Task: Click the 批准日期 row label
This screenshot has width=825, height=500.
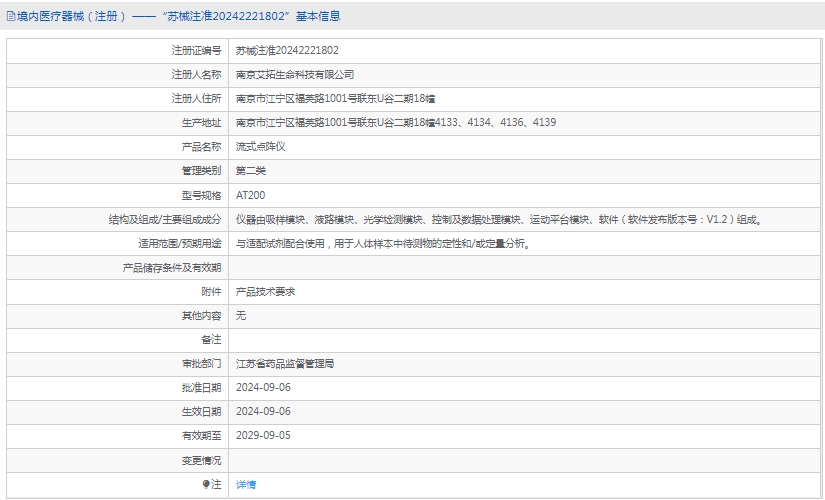Action: click(201, 388)
